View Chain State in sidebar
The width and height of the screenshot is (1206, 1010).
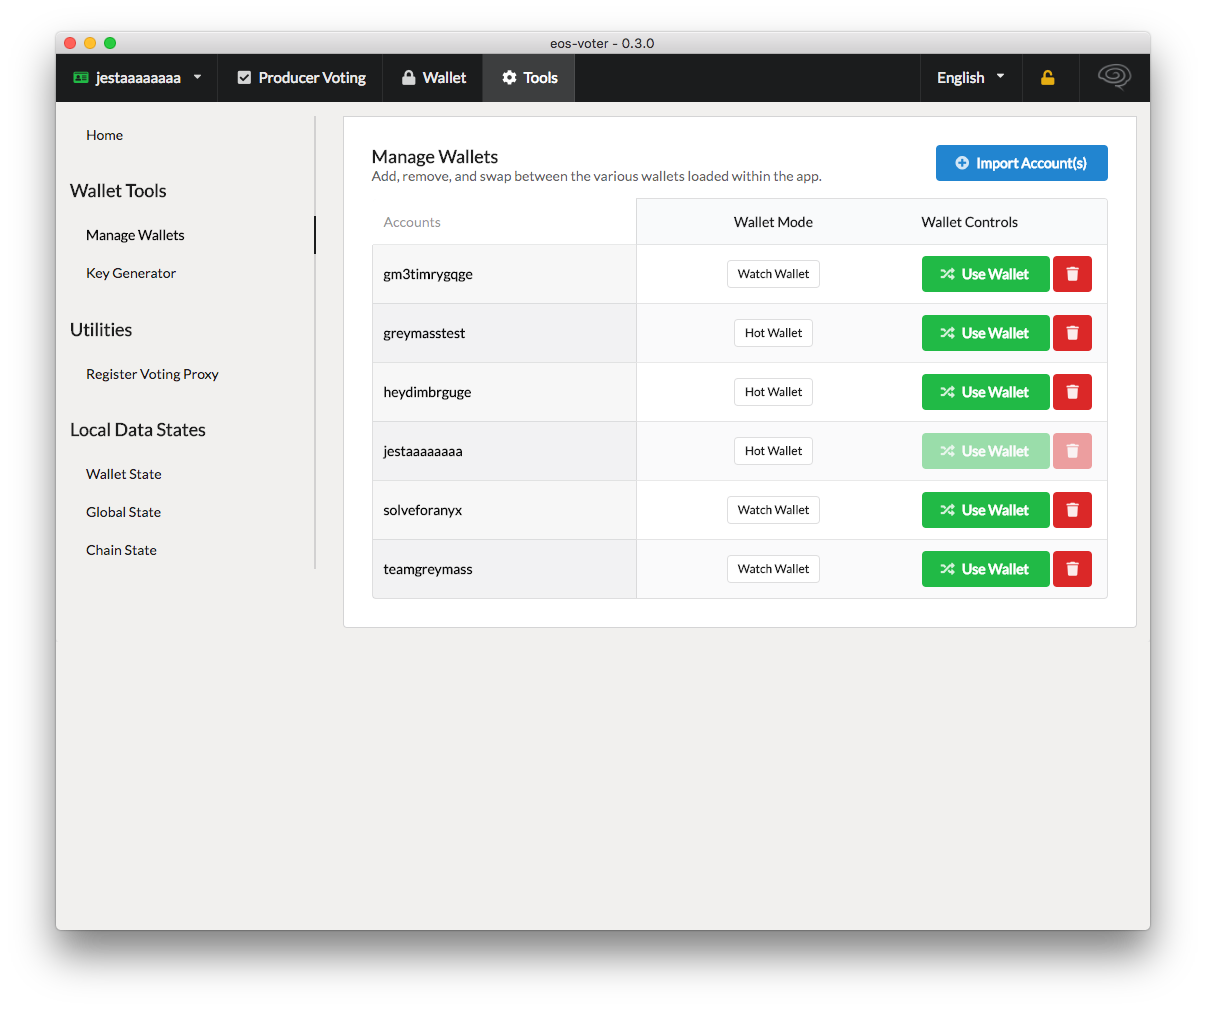pos(121,550)
